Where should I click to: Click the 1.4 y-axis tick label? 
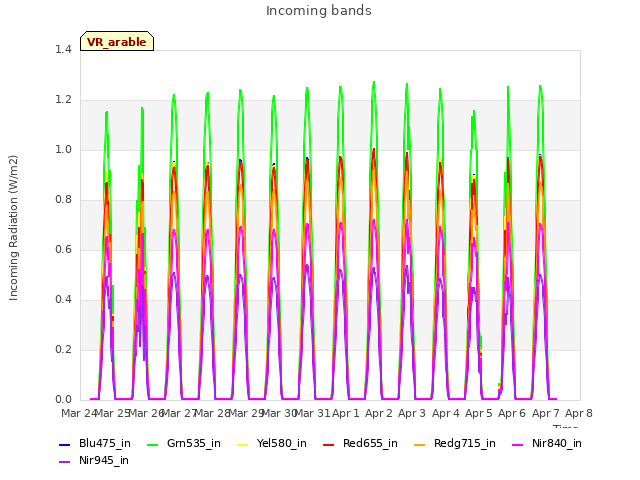tap(63, 49)
